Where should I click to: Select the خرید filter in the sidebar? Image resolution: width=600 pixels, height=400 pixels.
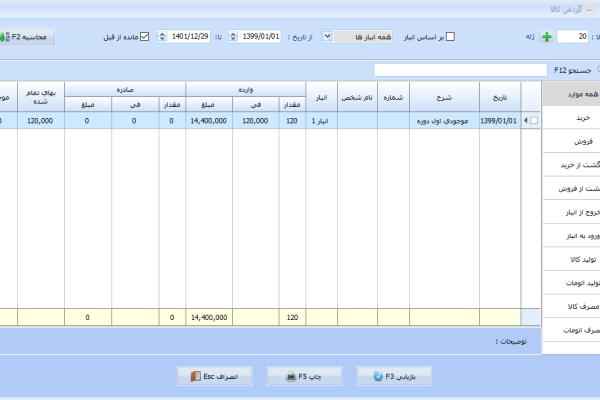pos(571,118)
